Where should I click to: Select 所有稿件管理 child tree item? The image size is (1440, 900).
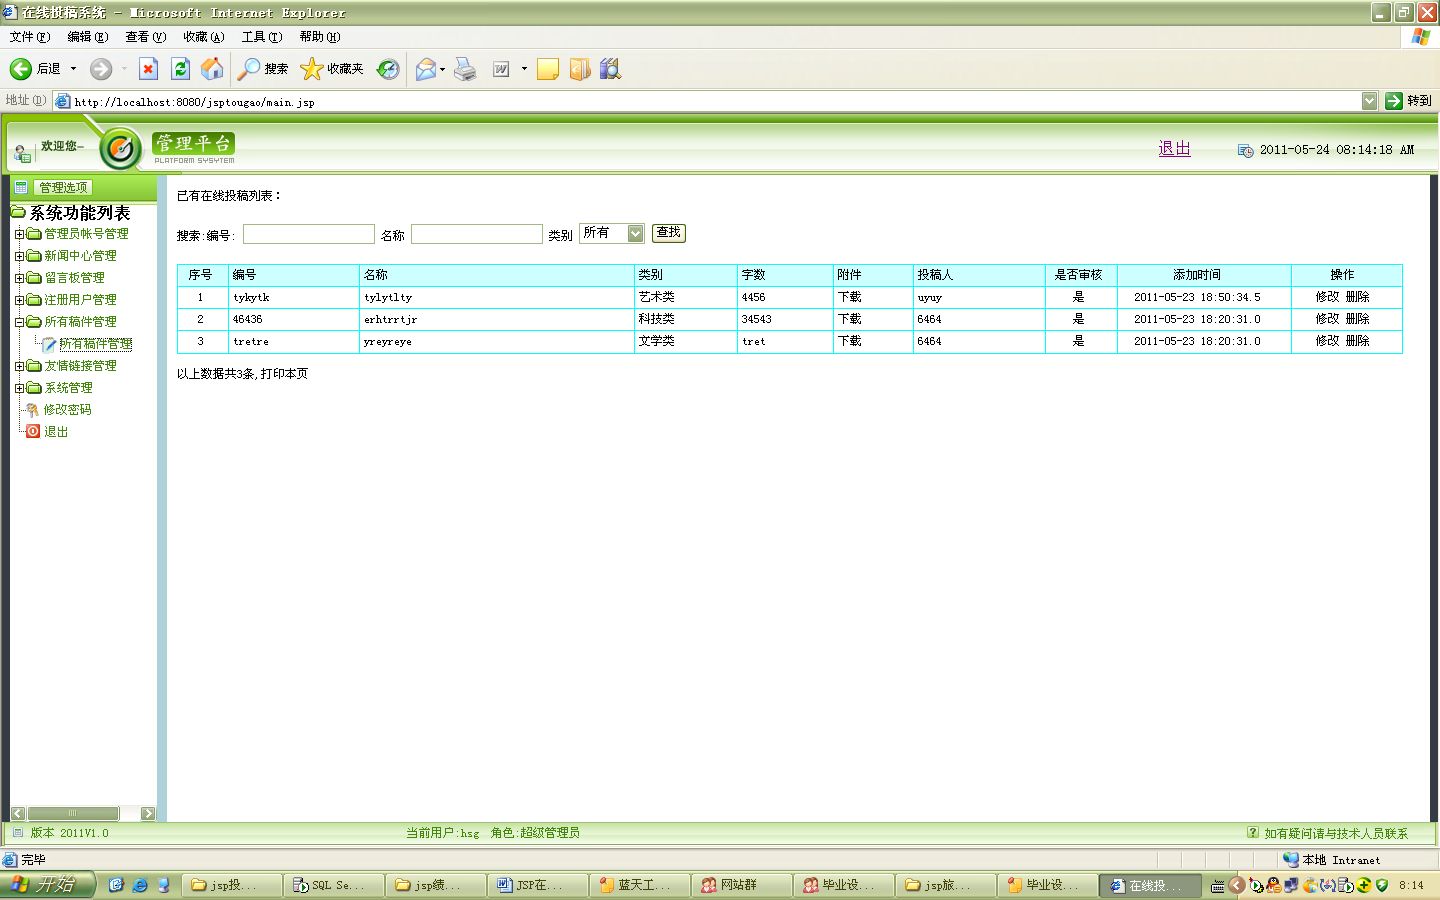tap(95, 344)
